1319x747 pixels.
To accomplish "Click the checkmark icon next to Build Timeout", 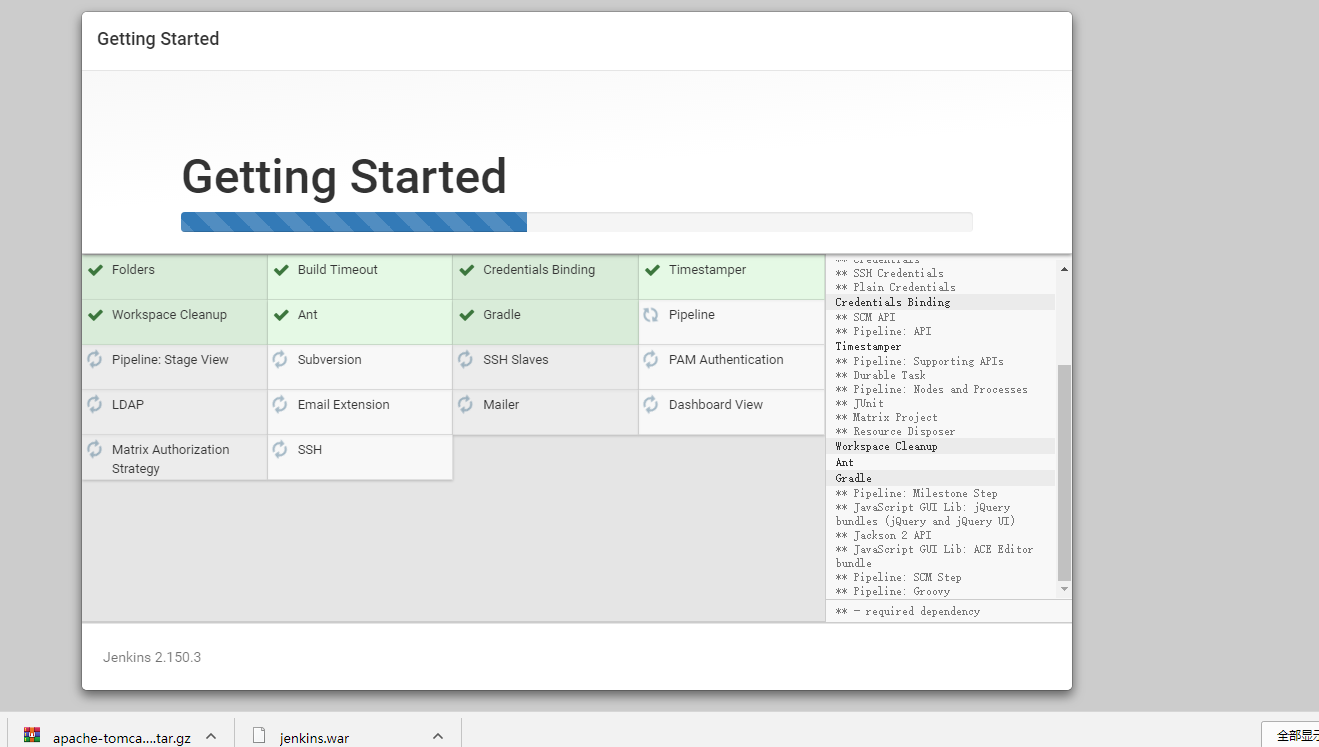I will coord(281,270).
